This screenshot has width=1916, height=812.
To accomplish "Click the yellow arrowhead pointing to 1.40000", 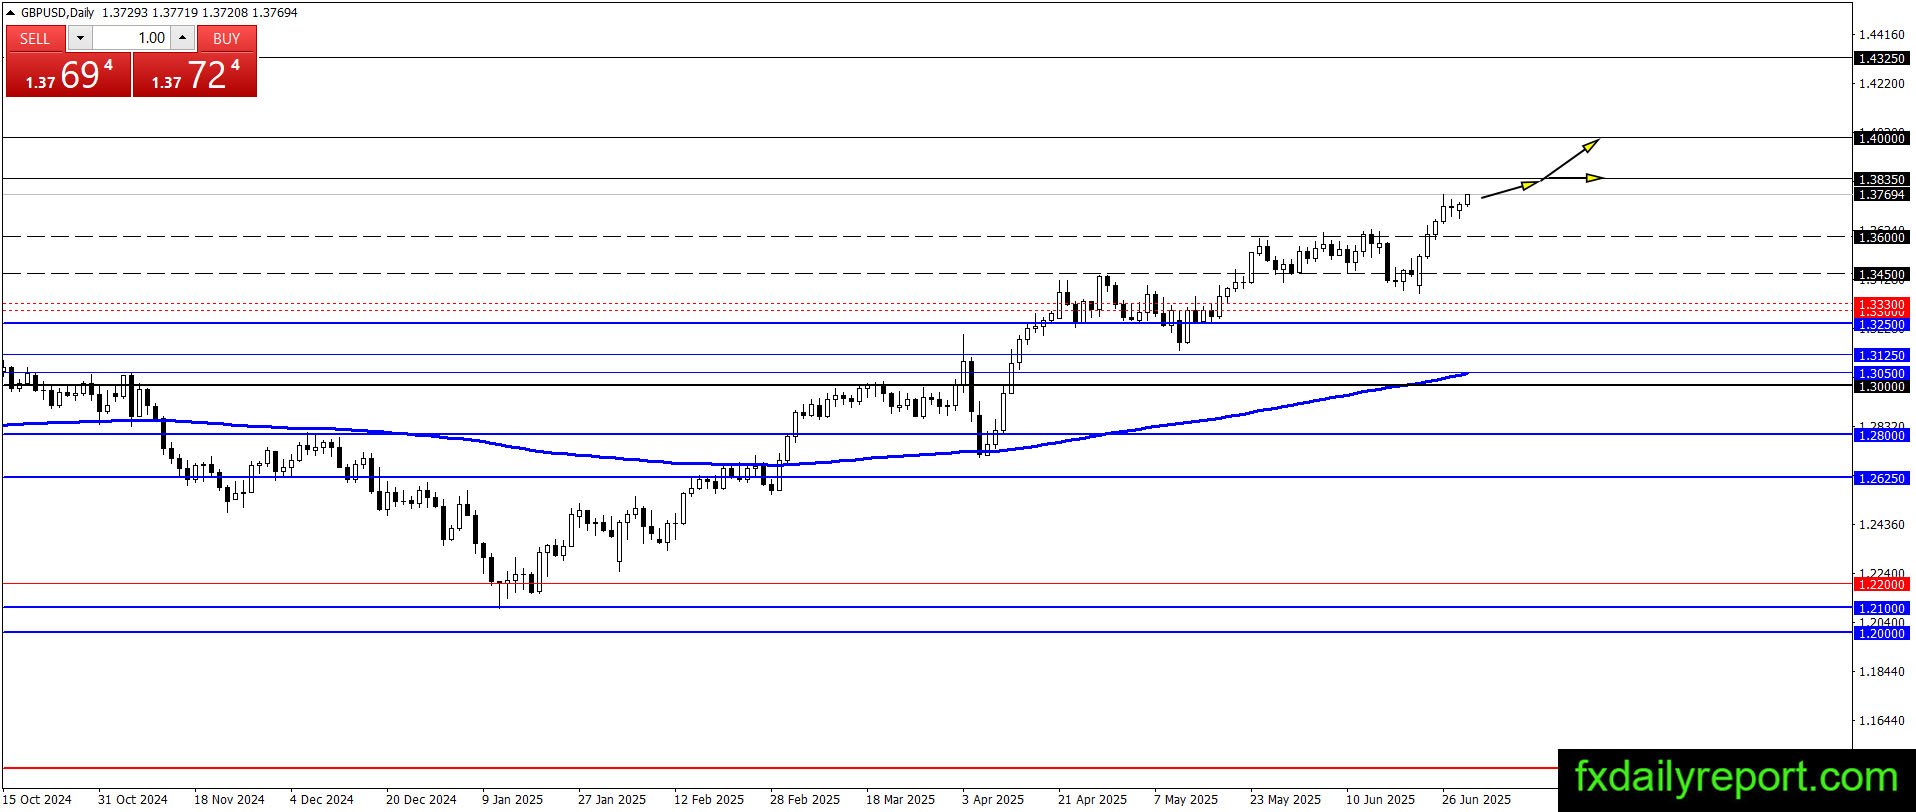I will pyautogui.click(x=1591, y=145).
